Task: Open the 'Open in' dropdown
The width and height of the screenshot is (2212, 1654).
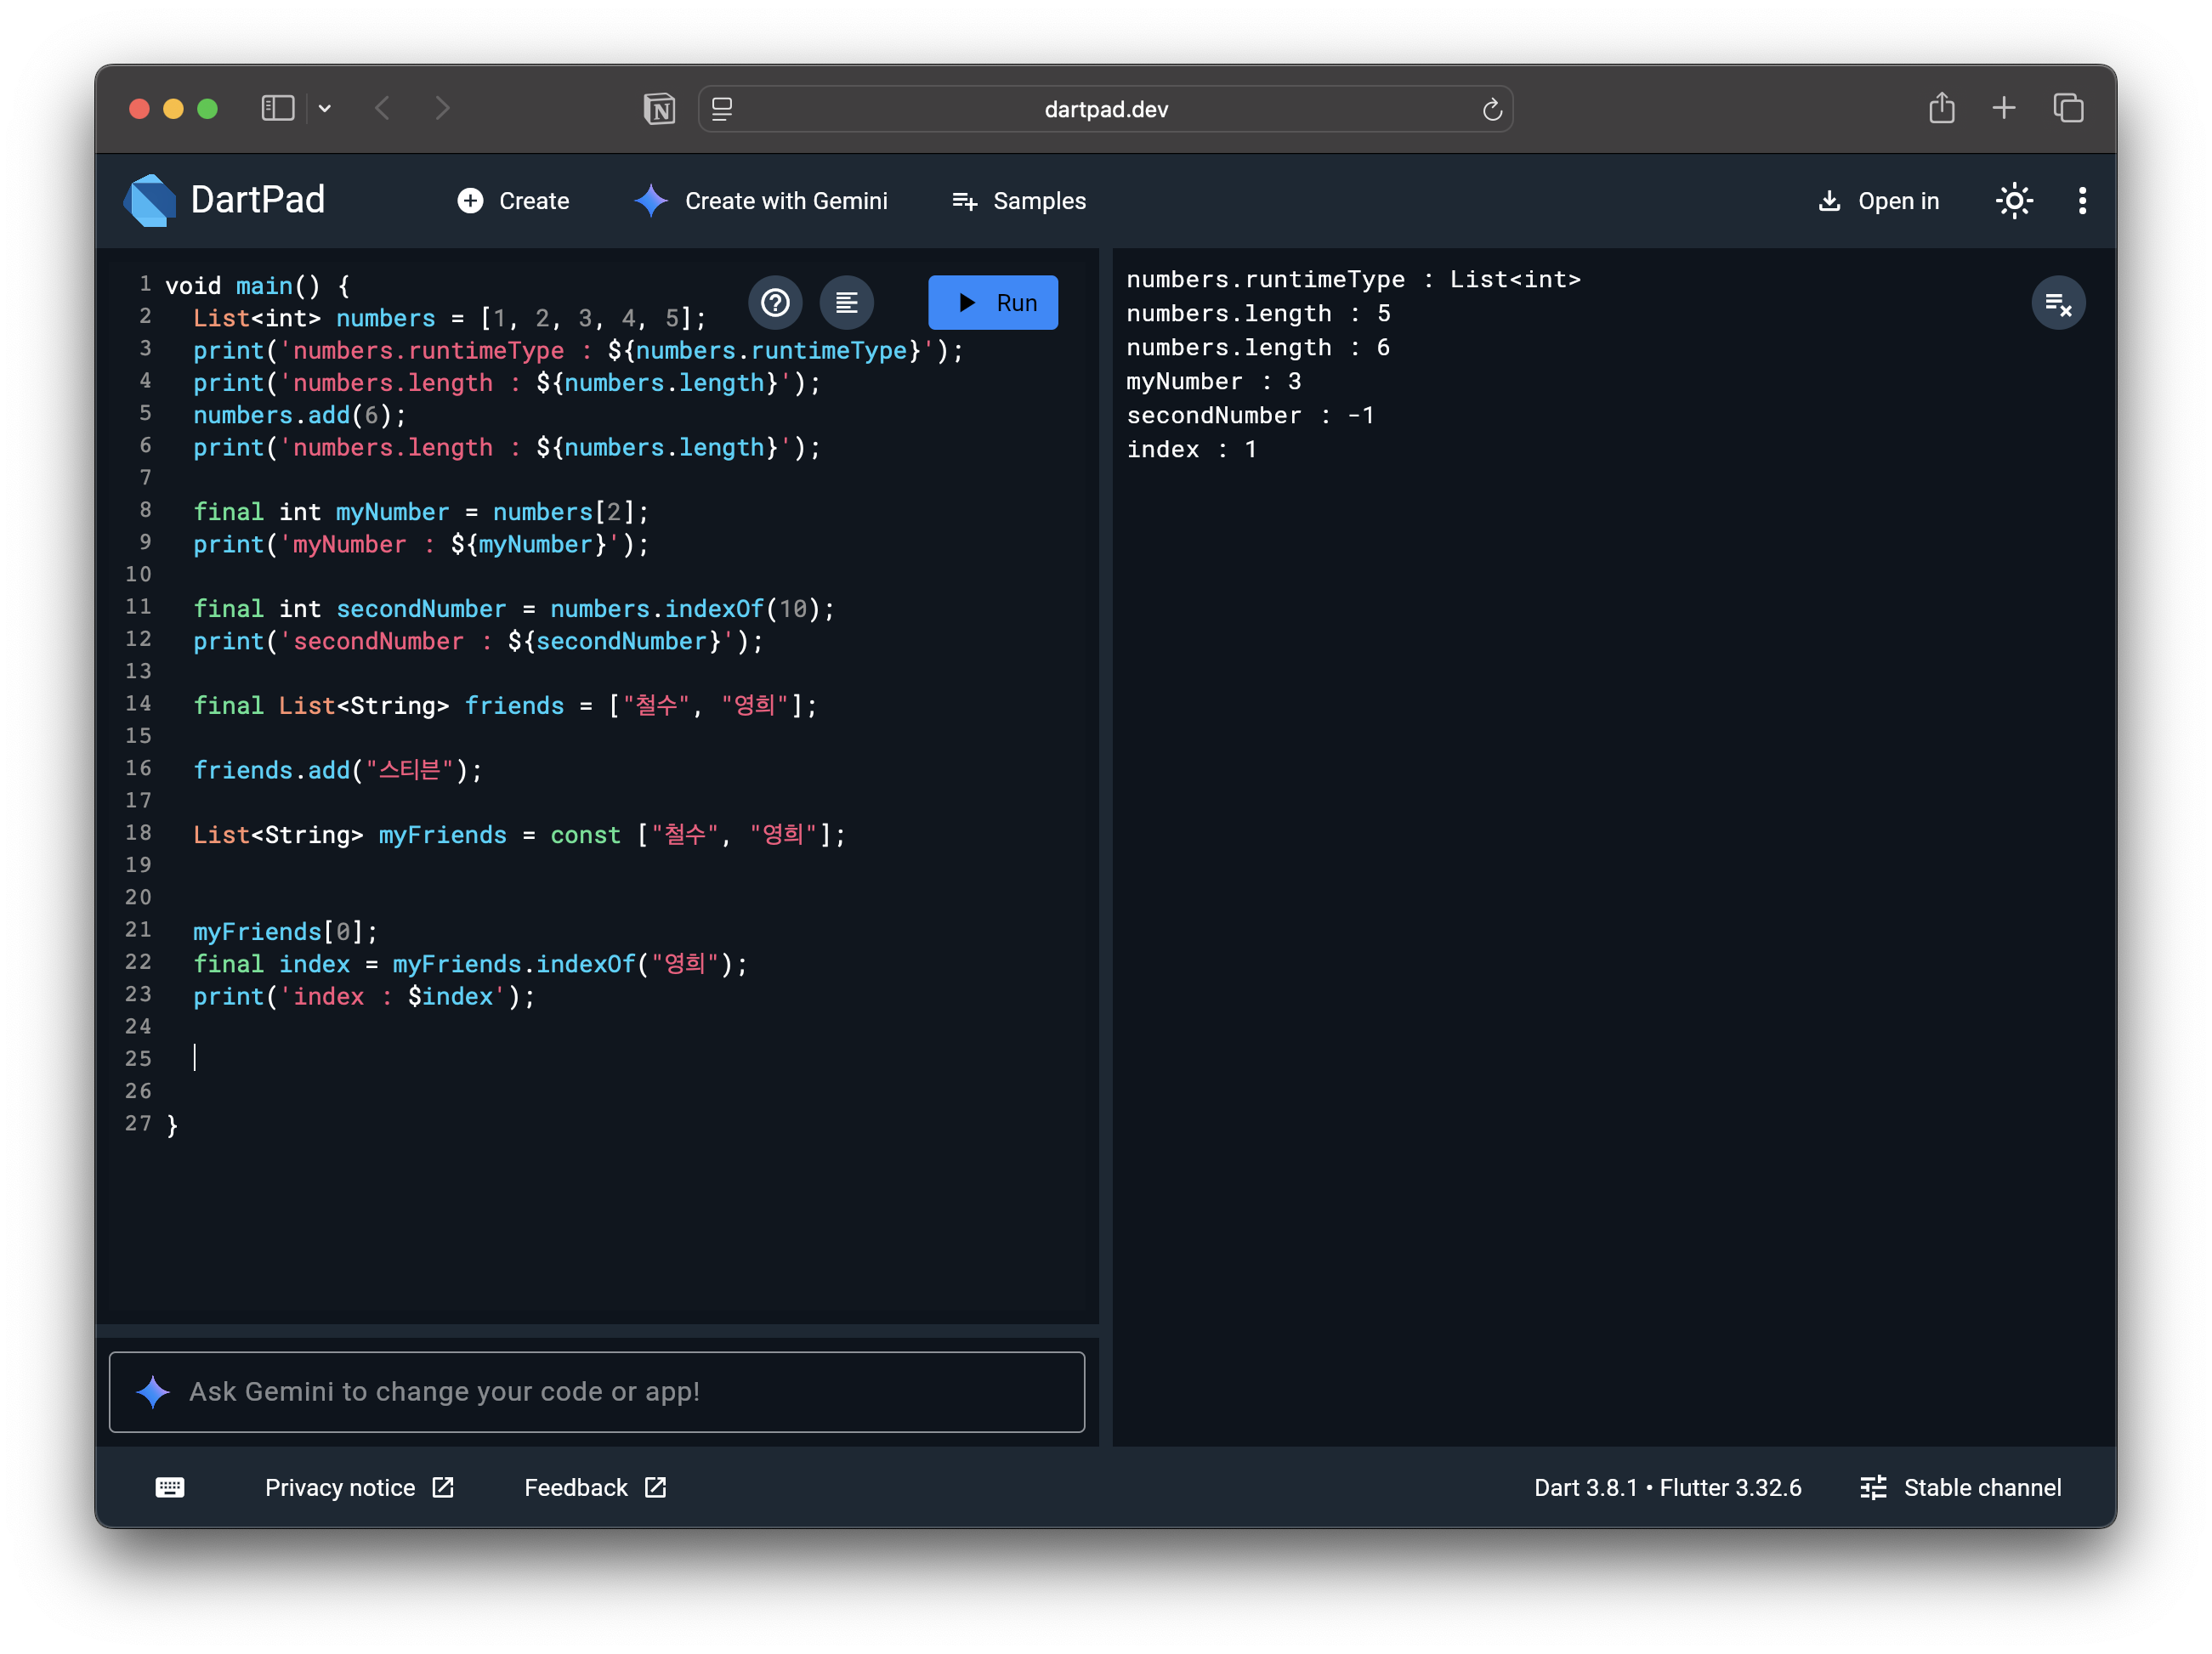Action: (x=1878, y=201)
